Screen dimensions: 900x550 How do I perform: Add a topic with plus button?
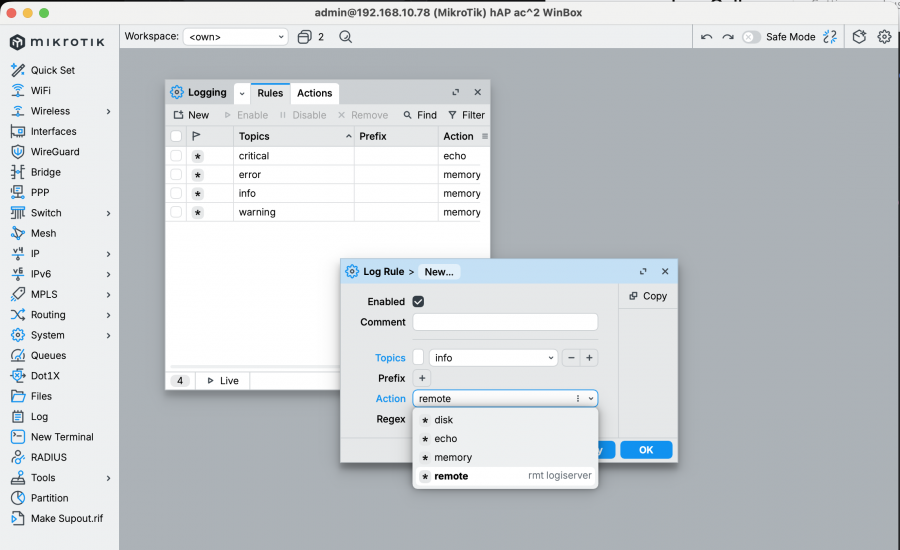589,358
